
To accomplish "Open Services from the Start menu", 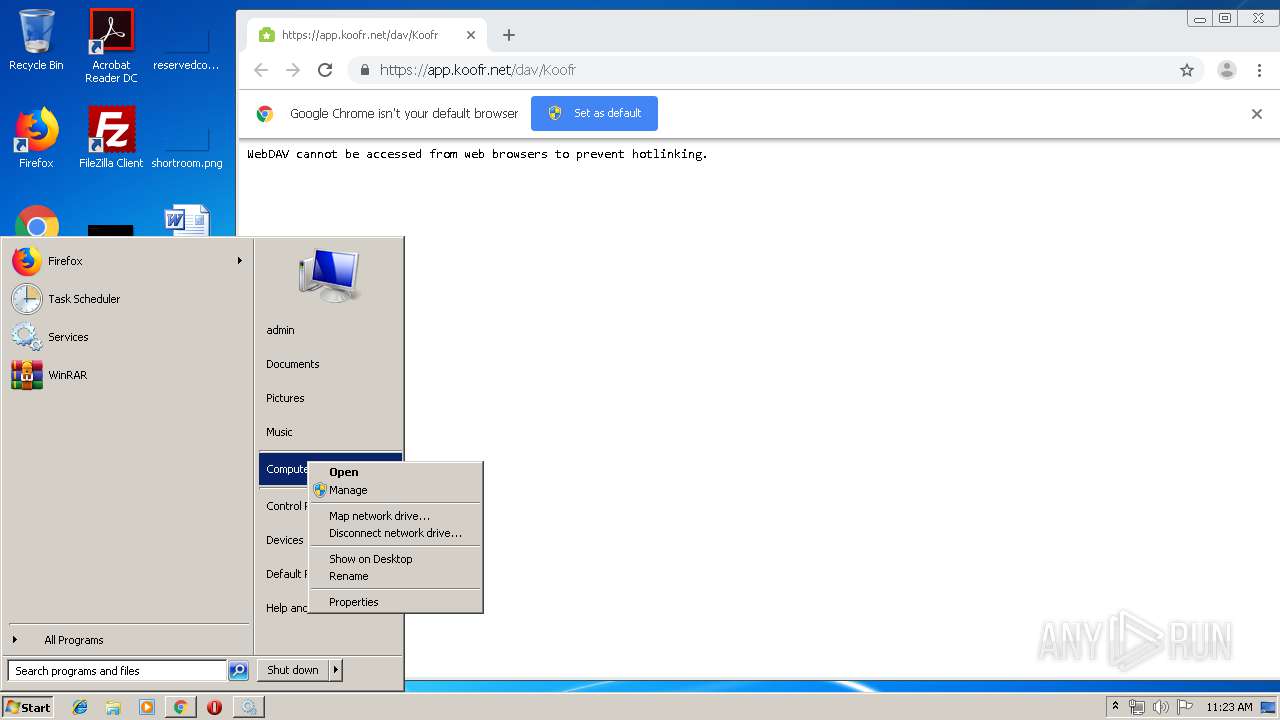I will (127, 337).
